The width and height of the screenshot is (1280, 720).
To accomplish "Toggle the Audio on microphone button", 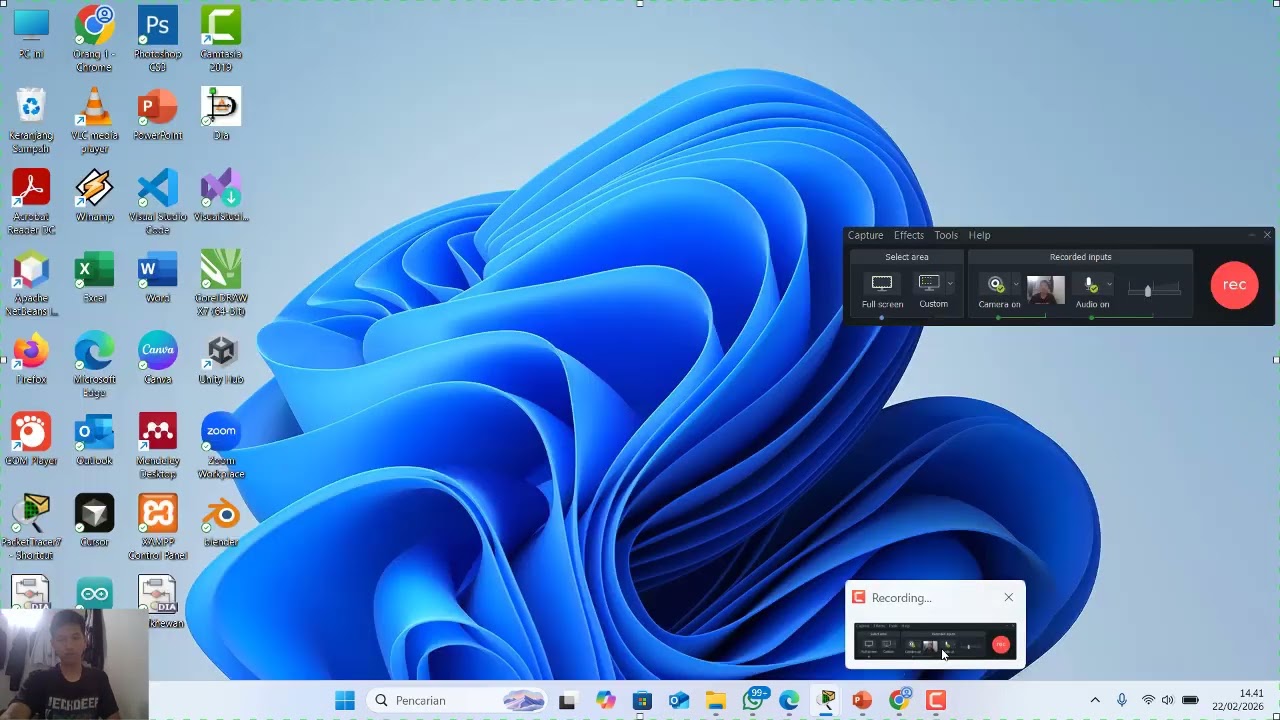I will point(1091,291).
